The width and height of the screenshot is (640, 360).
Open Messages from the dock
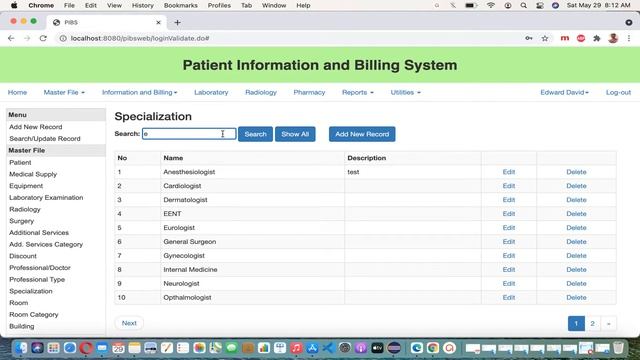click(x=231, y=348)
